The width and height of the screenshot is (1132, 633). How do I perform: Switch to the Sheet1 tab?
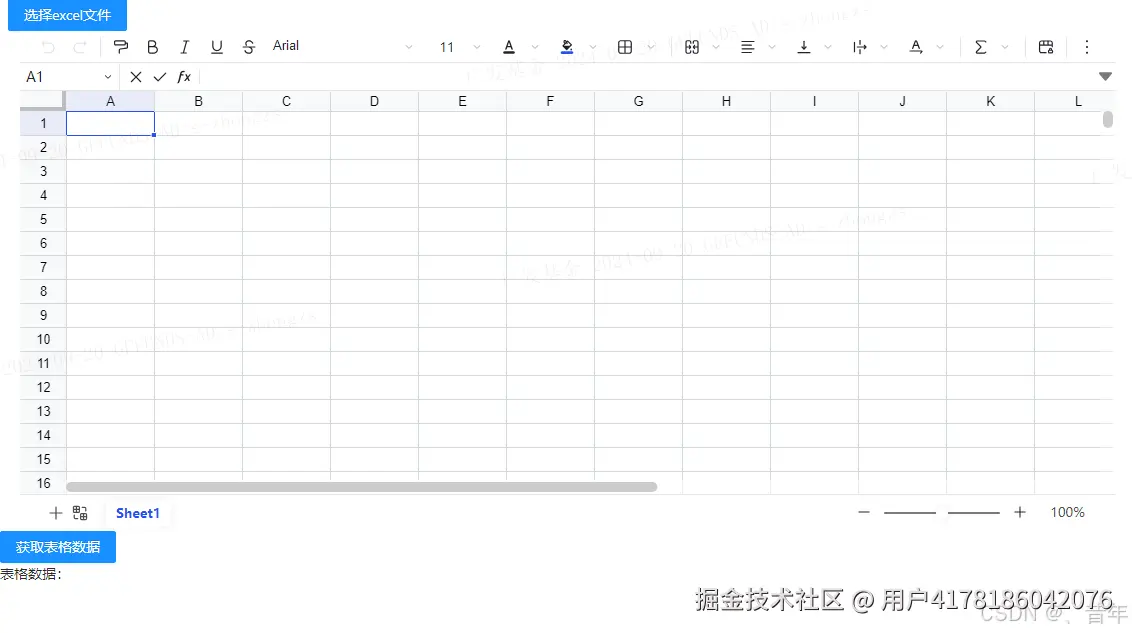[138, 512]
